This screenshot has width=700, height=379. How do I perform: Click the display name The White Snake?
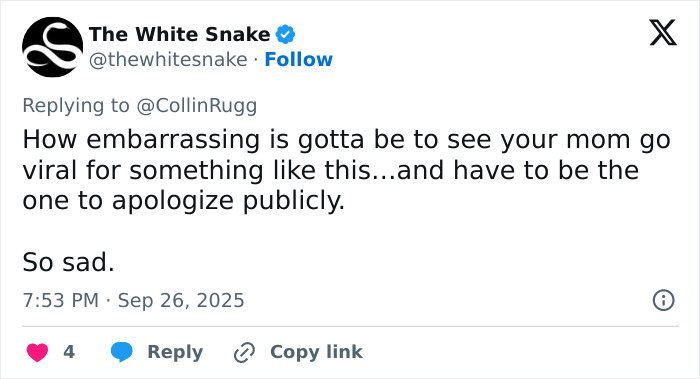pyautogui.click(x=179, y=34)
